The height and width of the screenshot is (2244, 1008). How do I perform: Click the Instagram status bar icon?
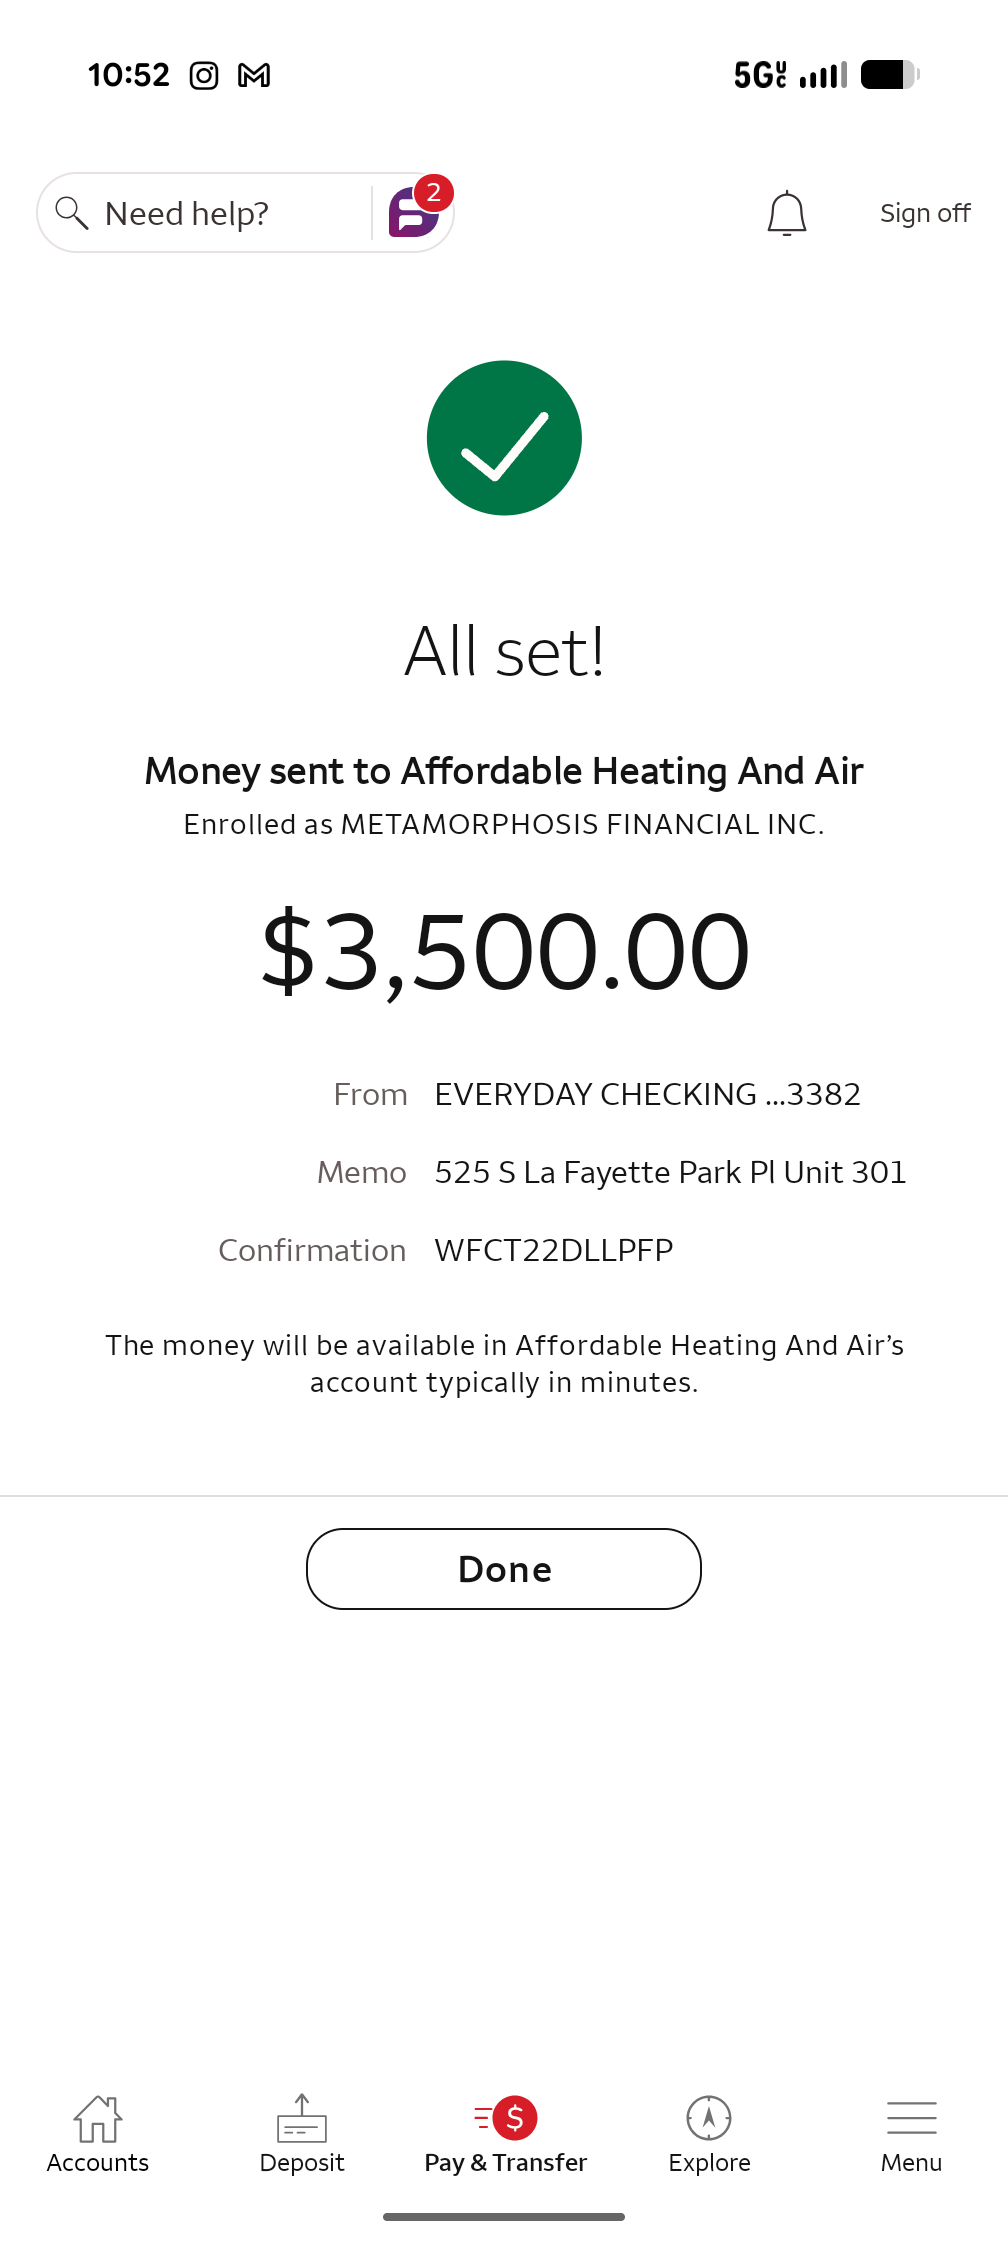204,75
